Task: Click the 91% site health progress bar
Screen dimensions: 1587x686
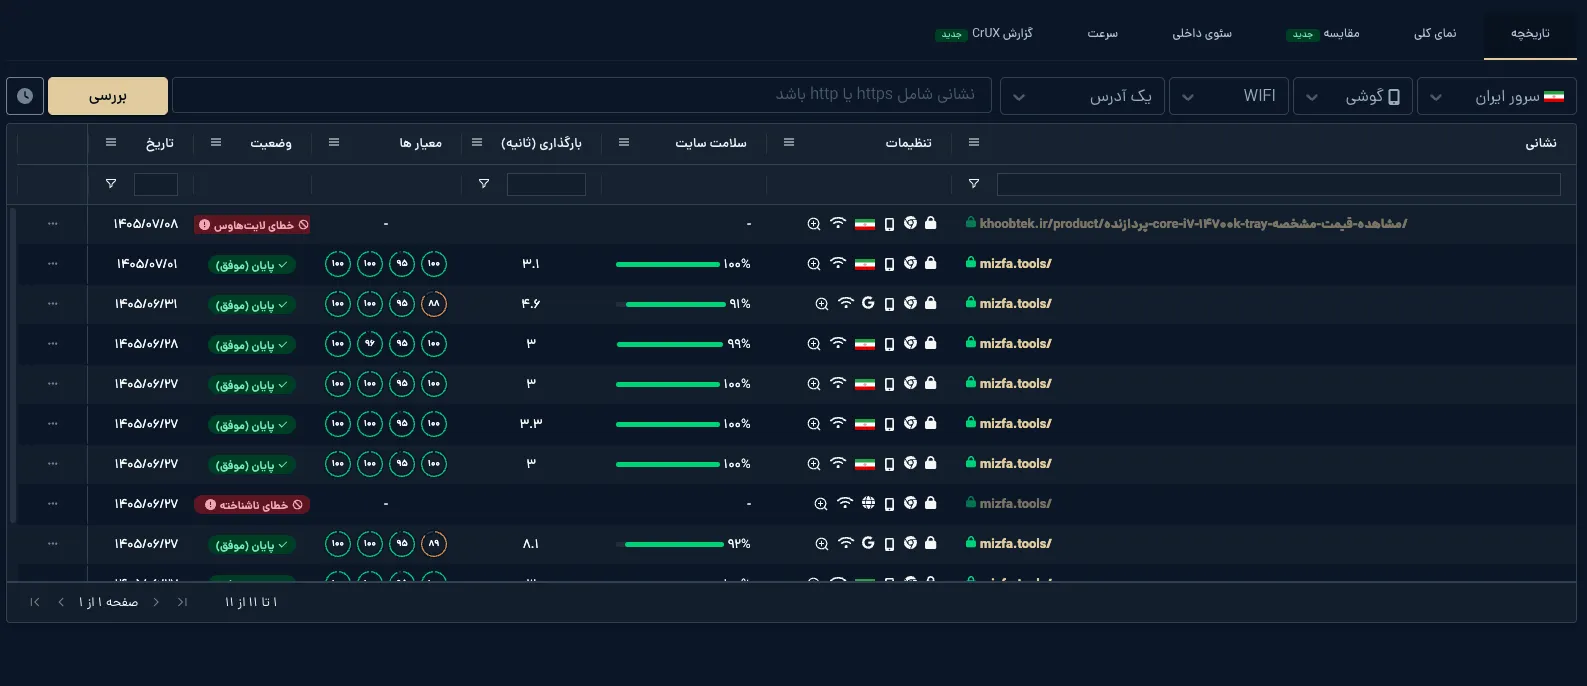Action: [671, 304]
